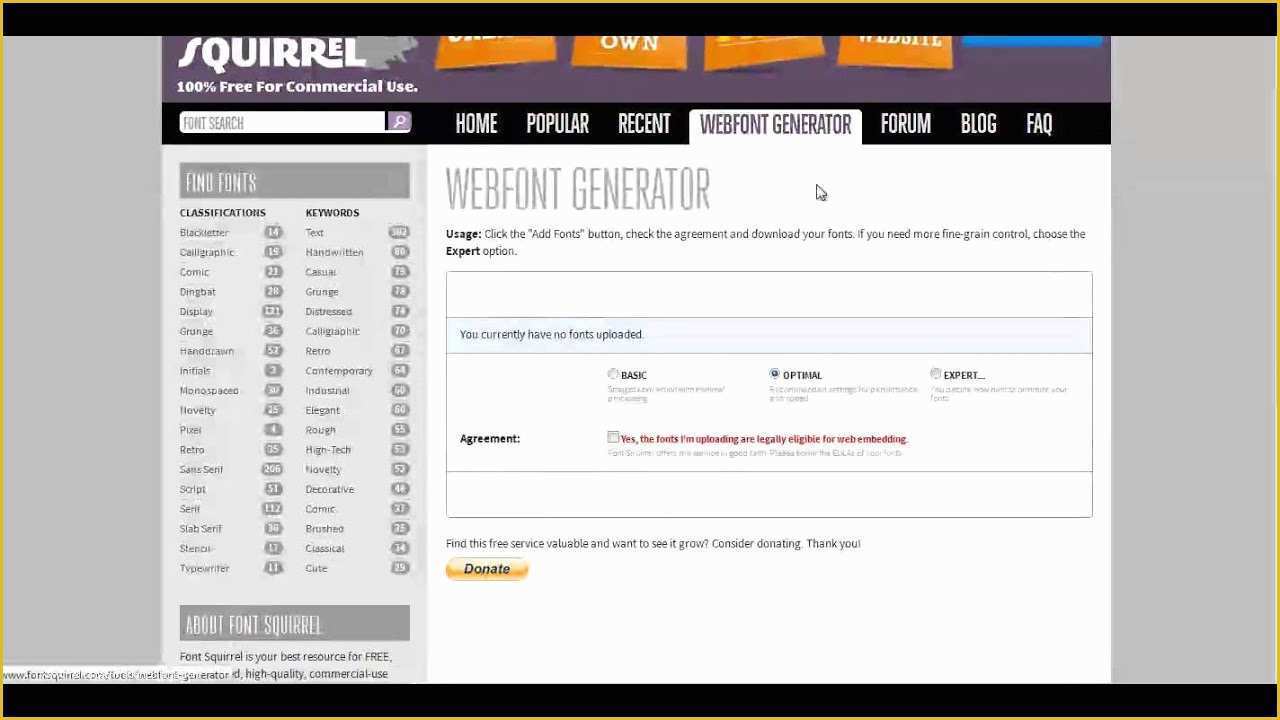Select the OPTIMAL radio option
The image size is (1280, 720).
point(774,374)
